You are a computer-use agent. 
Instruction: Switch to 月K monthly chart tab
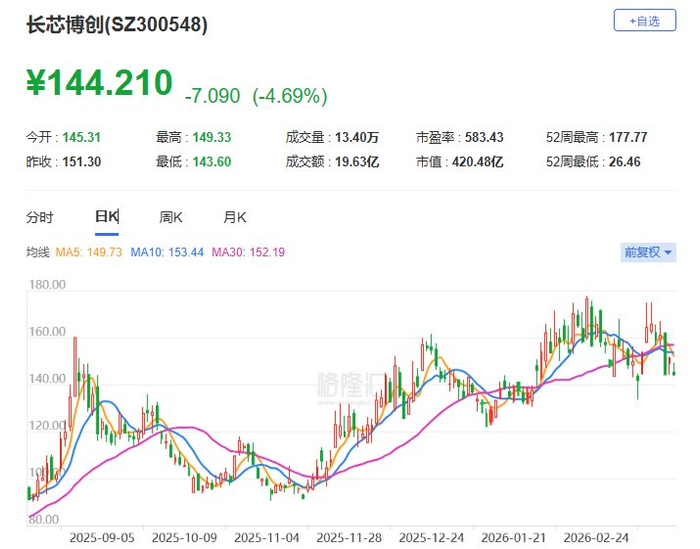pos(235,217)
